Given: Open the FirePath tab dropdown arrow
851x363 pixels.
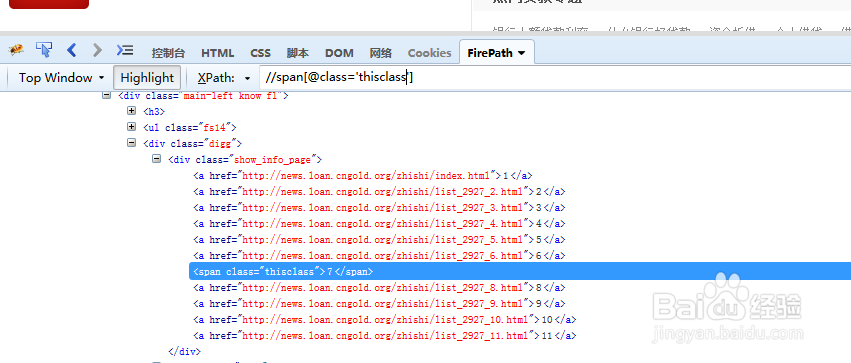Looking at the screenshot, I should (522, 53).
